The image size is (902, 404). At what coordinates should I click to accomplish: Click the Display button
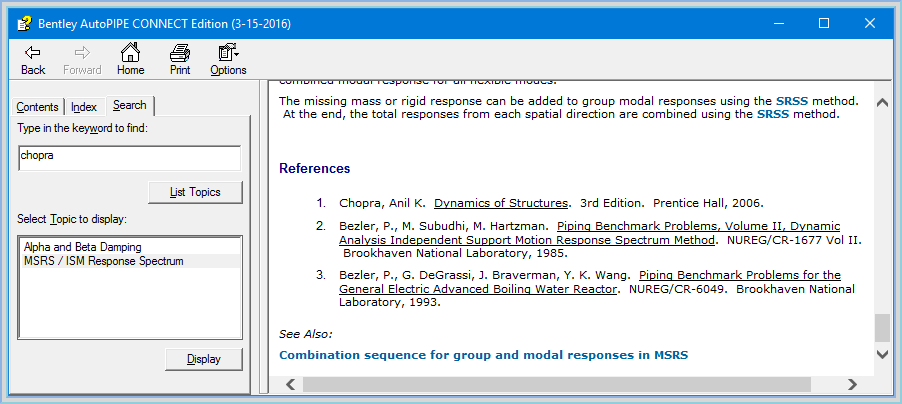click(204, 359)
